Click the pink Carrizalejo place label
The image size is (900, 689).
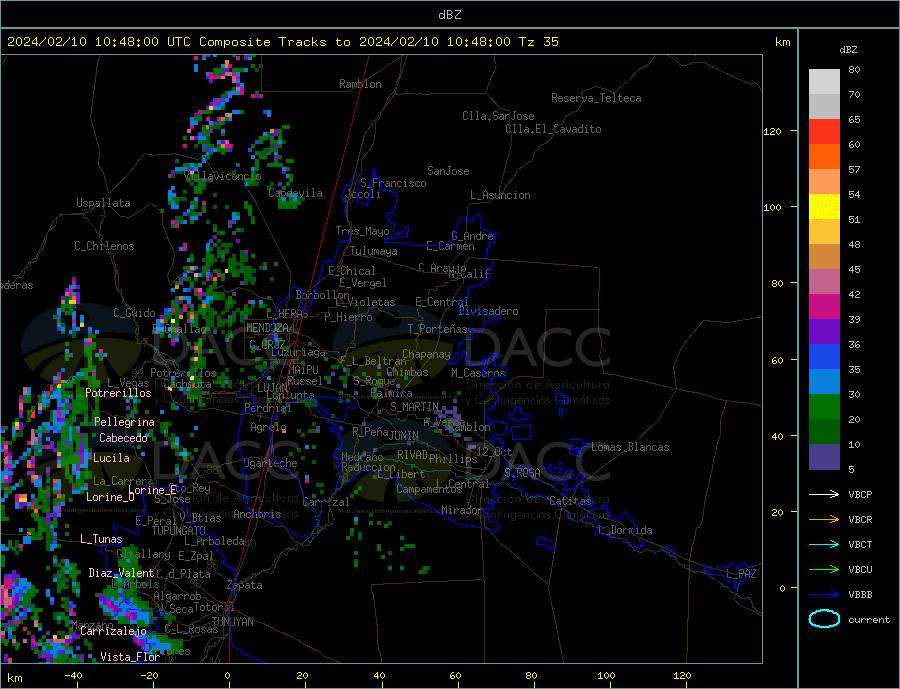tap(113, 631)
